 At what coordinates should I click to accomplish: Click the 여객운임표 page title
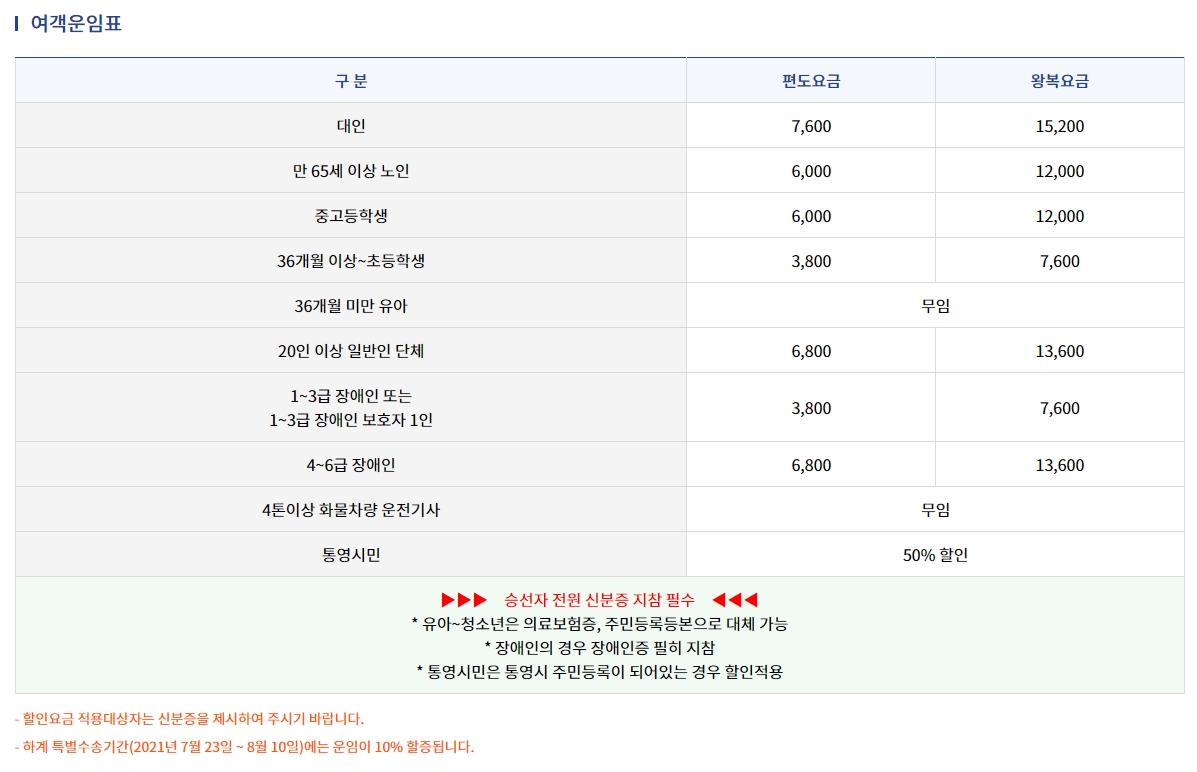pos(68,22)
